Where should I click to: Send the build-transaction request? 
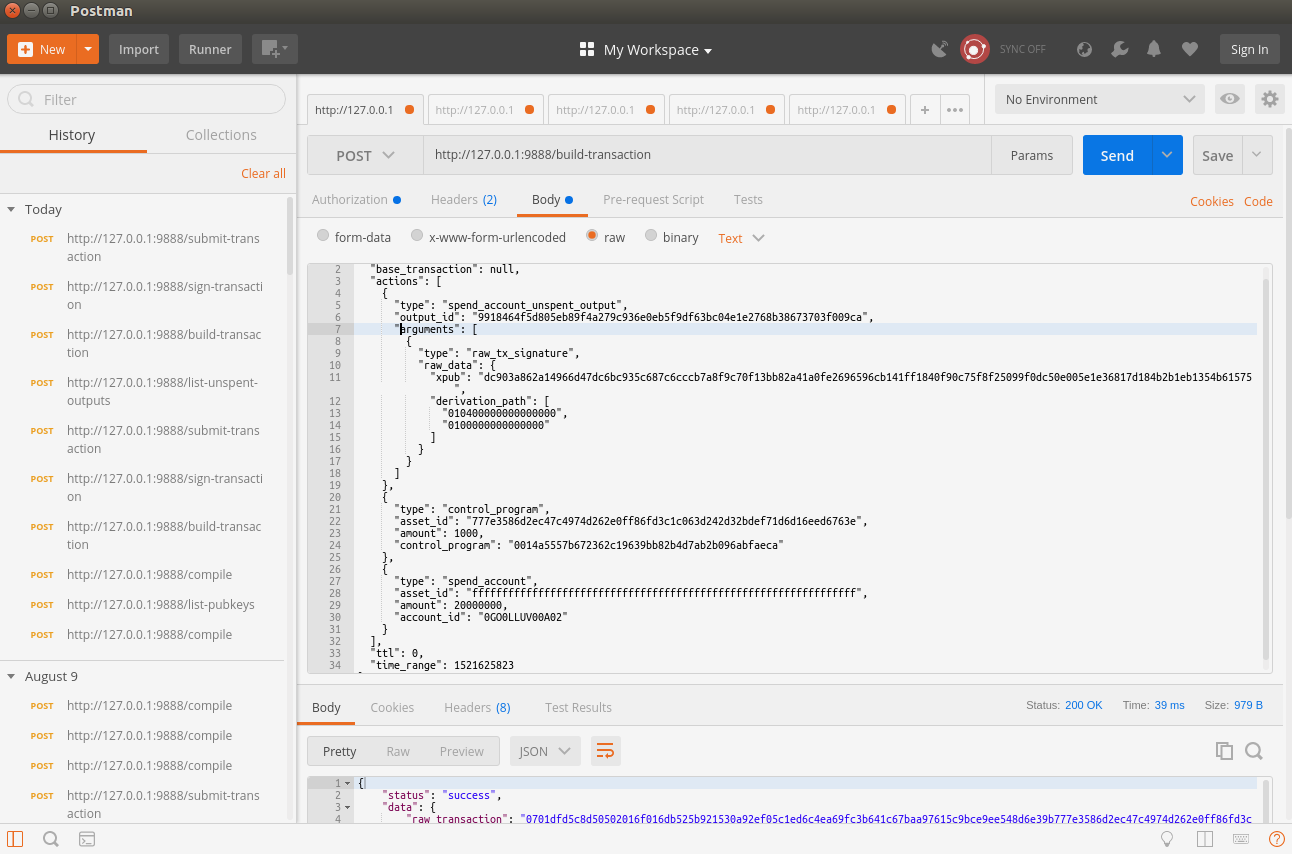[1117, 155]
